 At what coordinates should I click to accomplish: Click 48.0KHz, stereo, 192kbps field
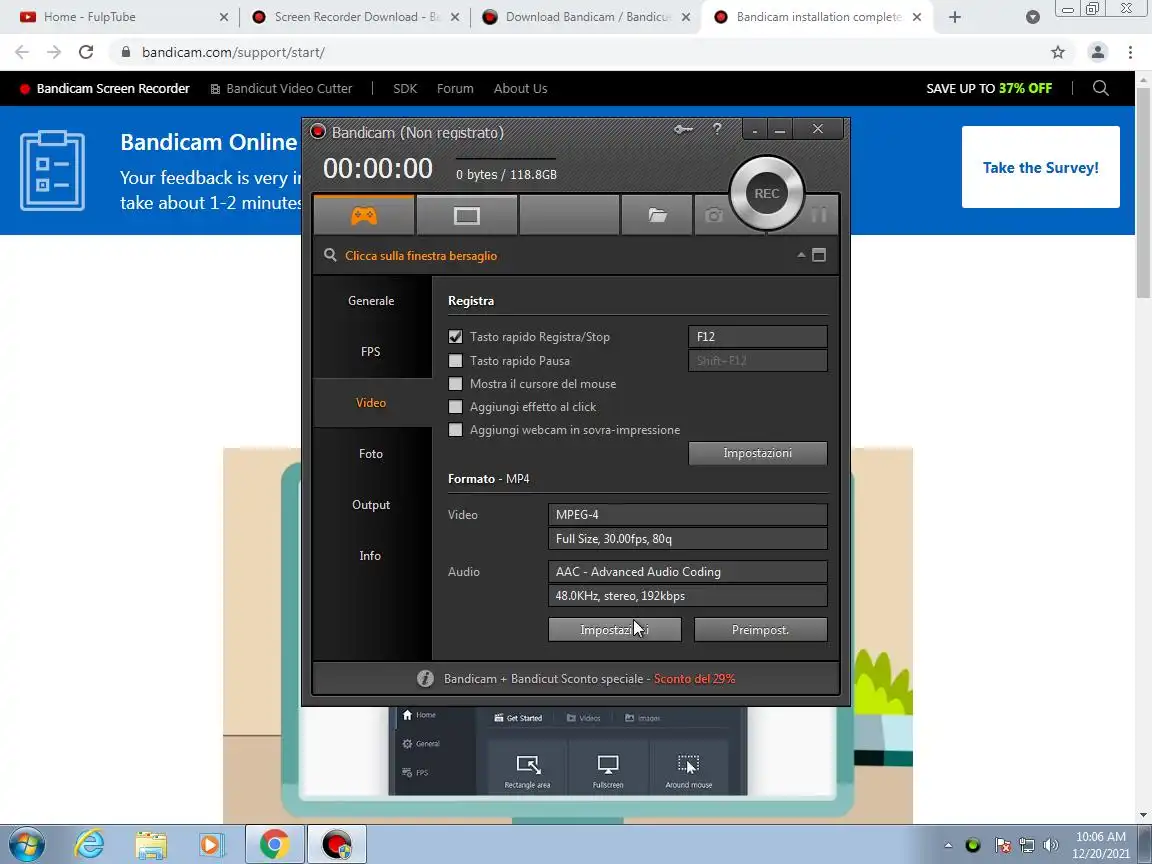(688, 596)
